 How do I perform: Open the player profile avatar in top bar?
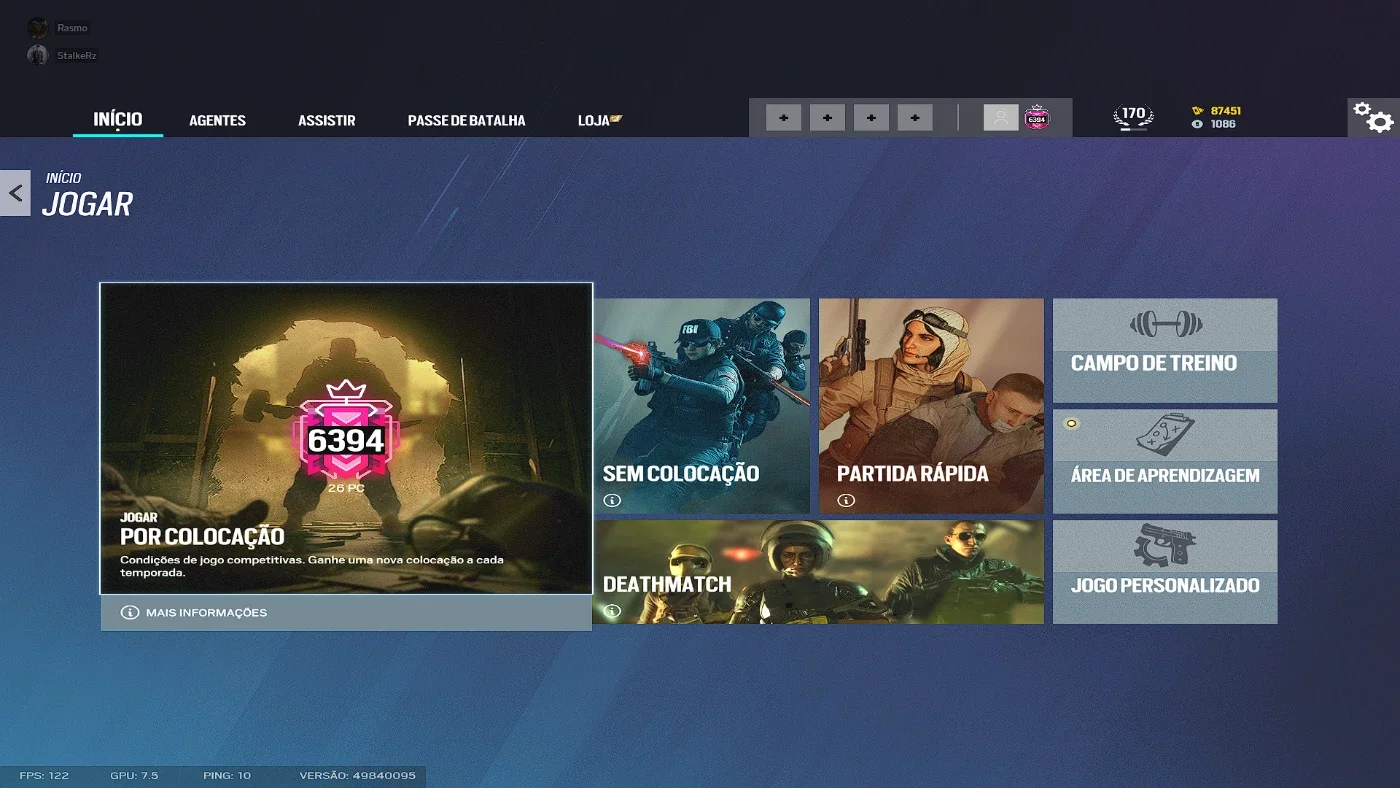pos(1000,118)
